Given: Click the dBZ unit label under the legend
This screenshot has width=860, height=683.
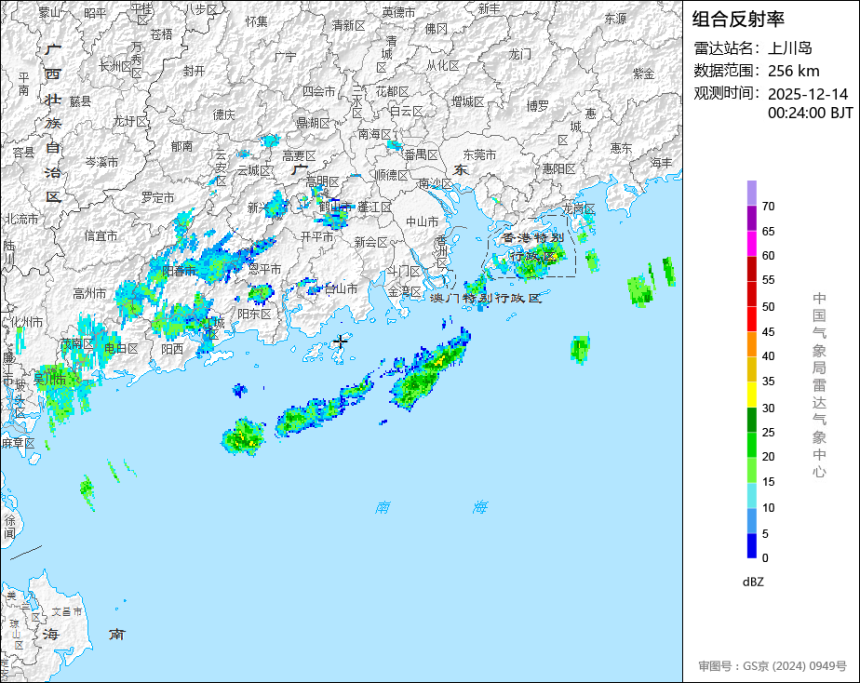Looking at the screenshot, I should tap(753, 582).
